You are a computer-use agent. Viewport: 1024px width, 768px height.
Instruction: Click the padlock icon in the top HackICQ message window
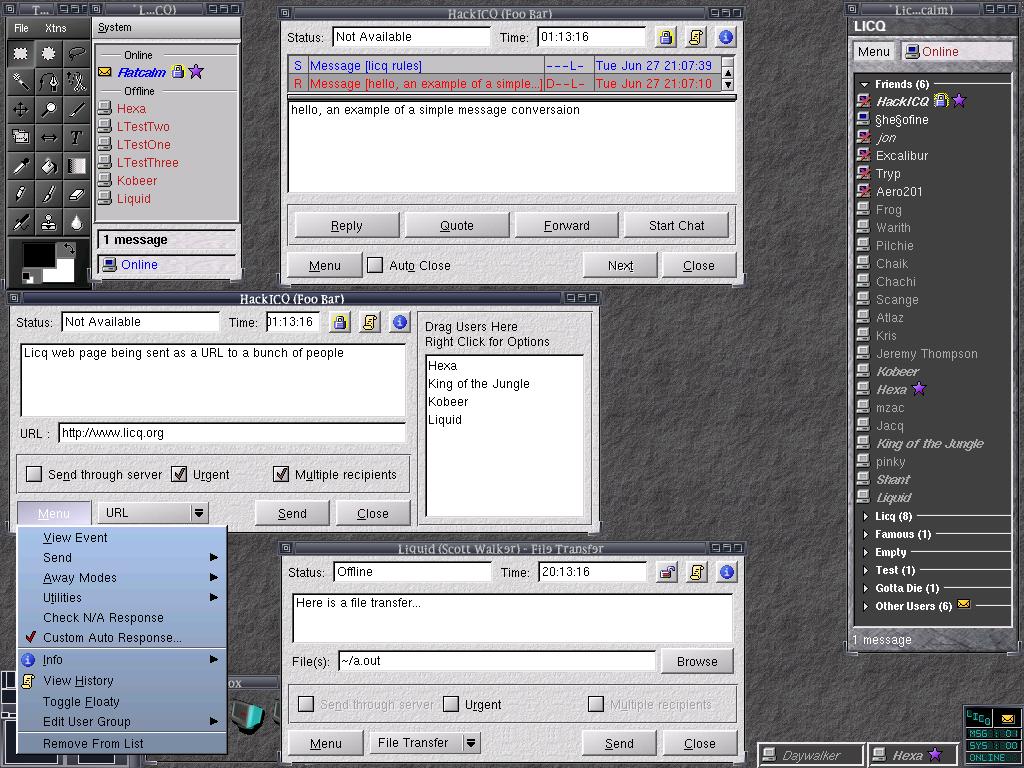coord(665,37)
